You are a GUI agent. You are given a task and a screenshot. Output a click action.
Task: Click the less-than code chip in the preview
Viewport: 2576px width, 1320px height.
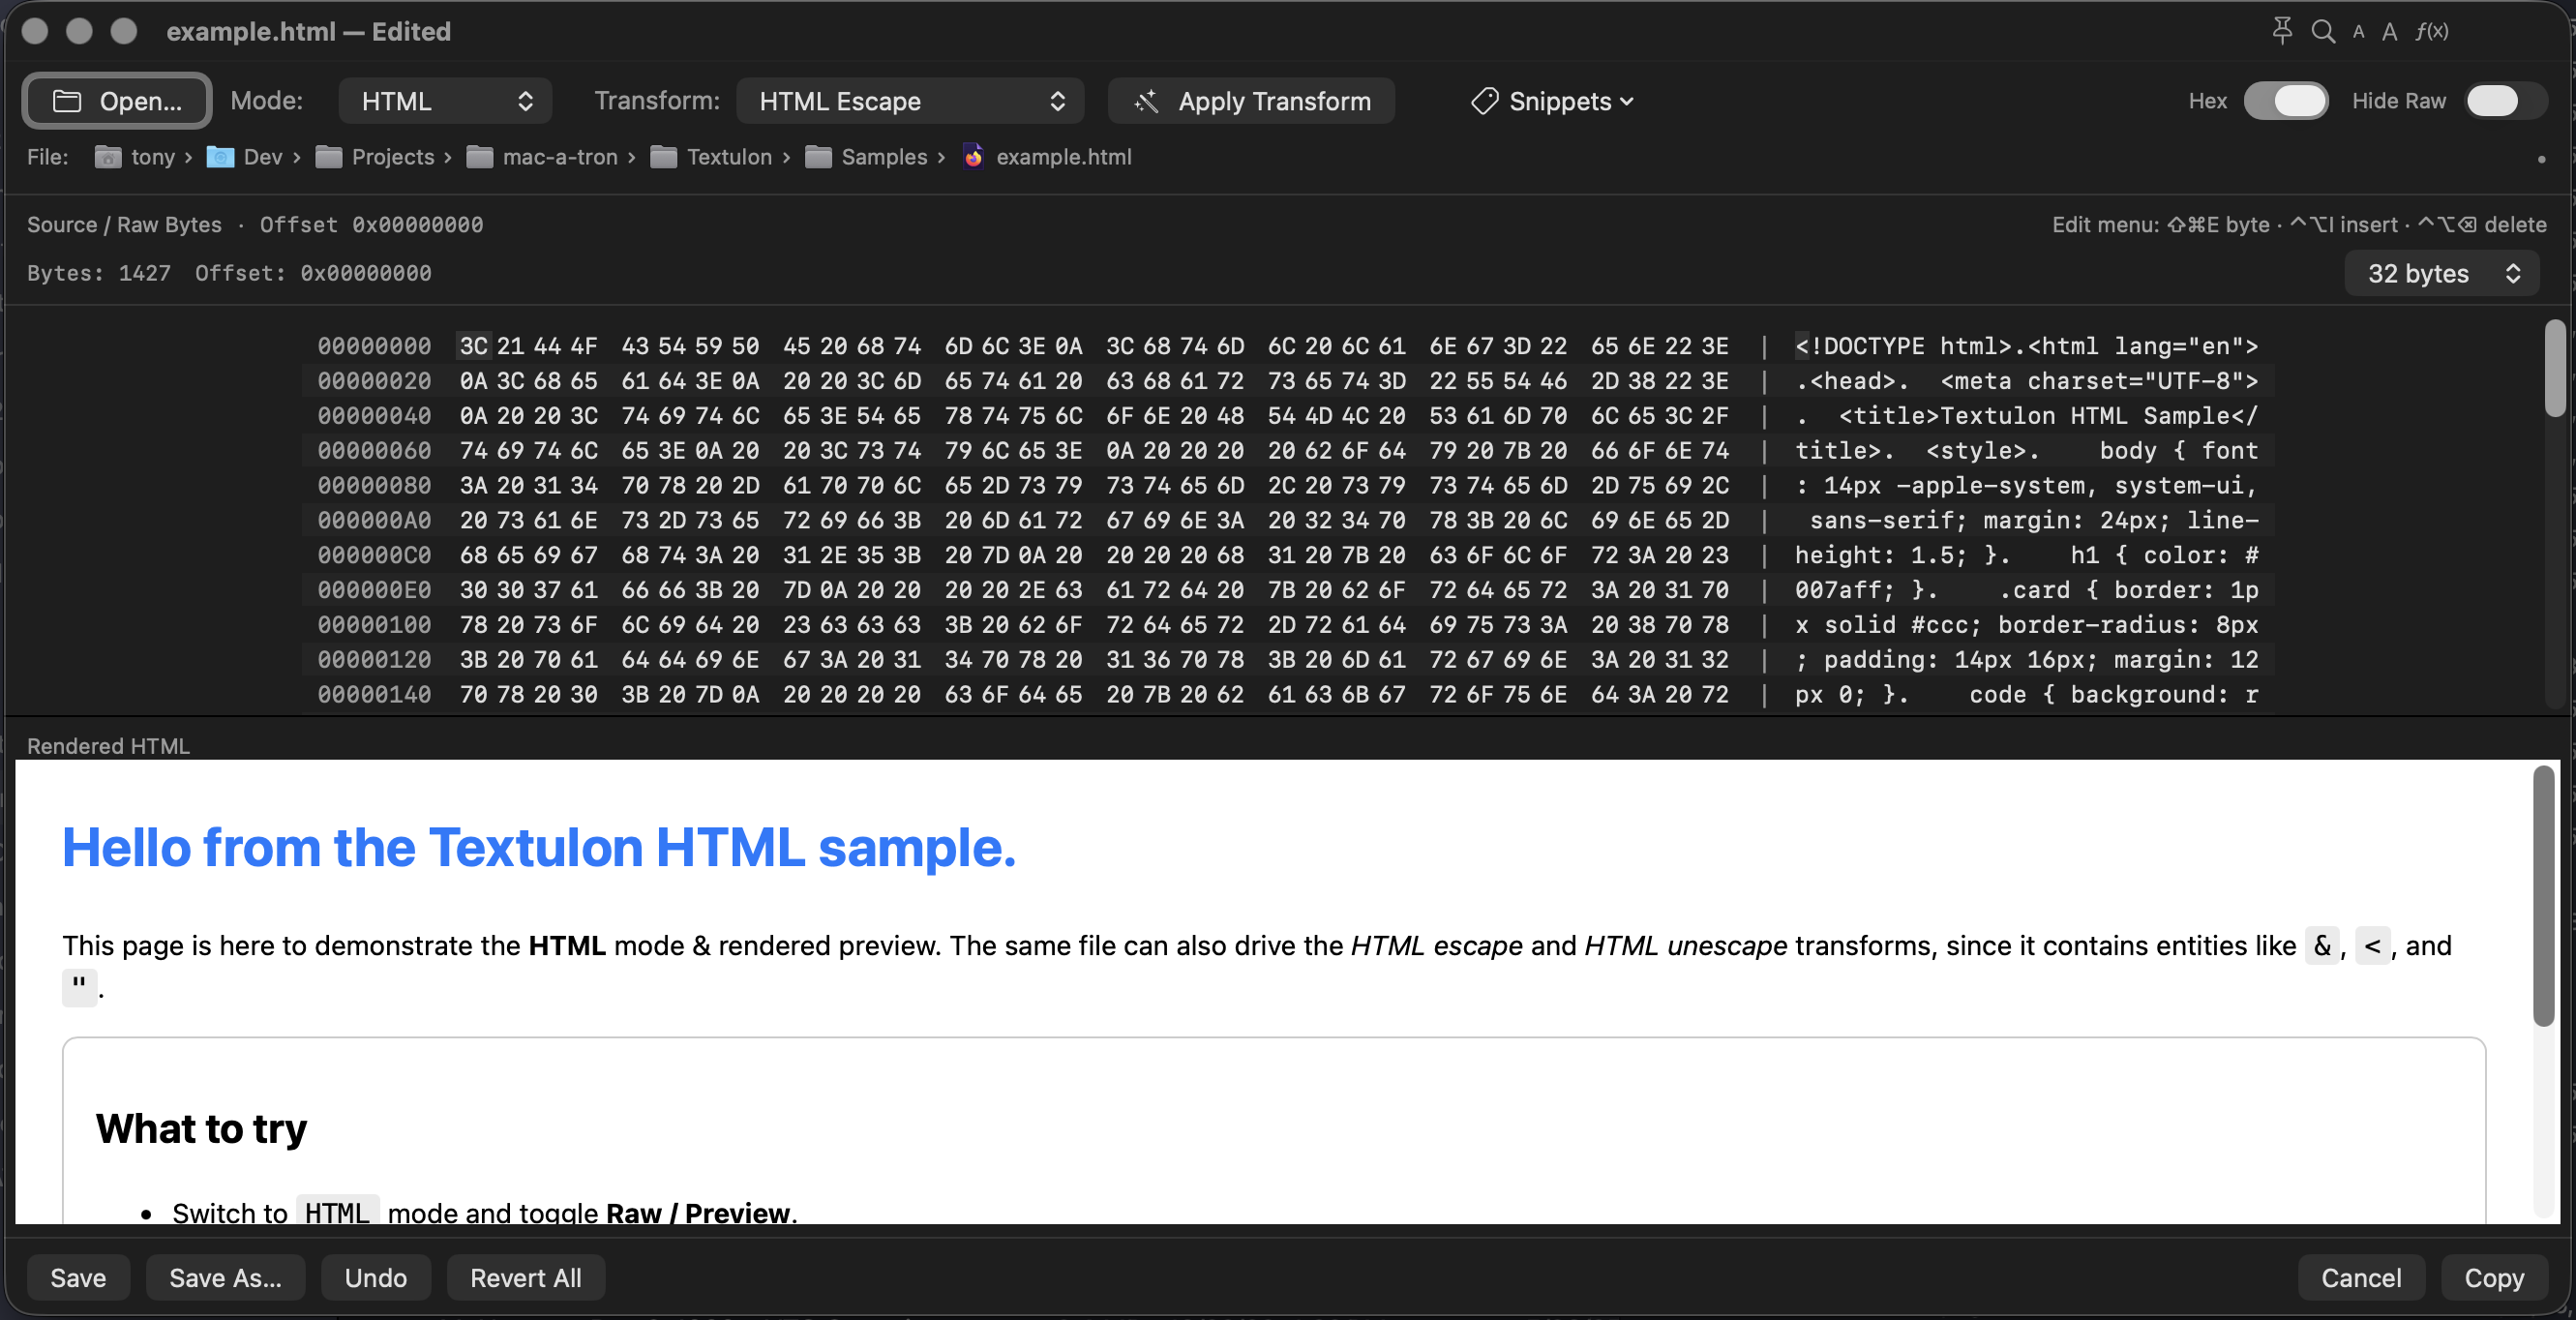pos(2372,945)
